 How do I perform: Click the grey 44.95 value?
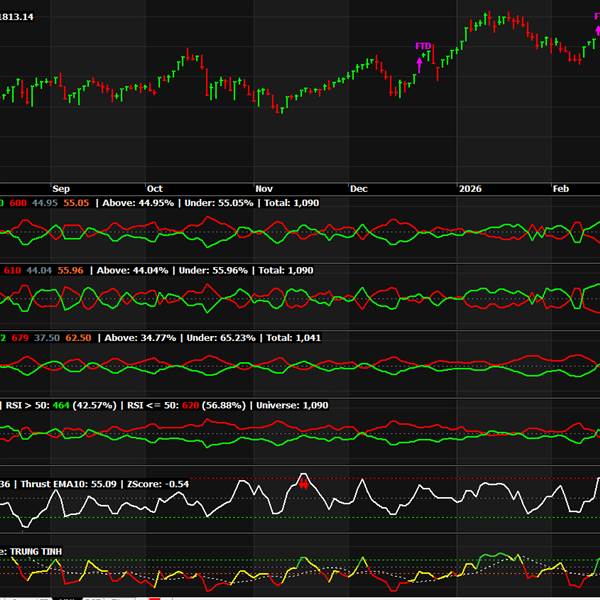(x=45, y=203)
